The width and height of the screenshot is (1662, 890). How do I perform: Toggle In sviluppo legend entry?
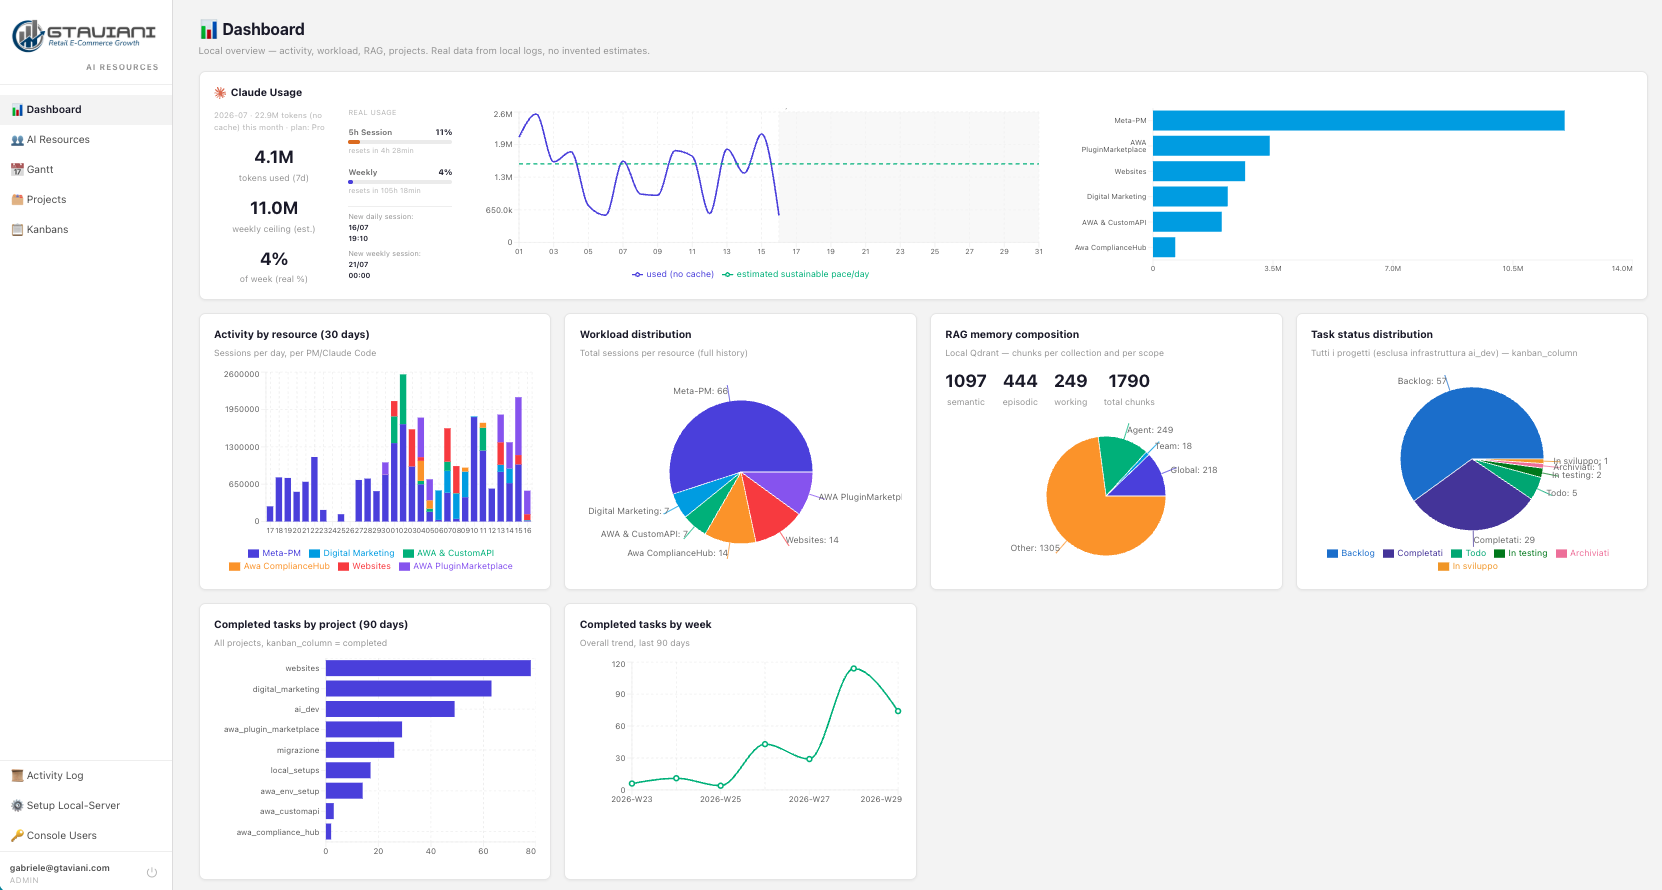coord(1468,566)
